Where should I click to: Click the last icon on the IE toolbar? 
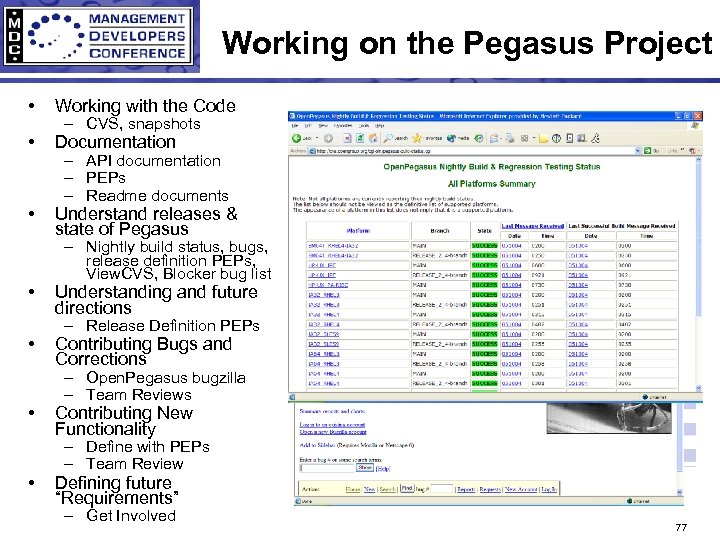tap(595, 138)
